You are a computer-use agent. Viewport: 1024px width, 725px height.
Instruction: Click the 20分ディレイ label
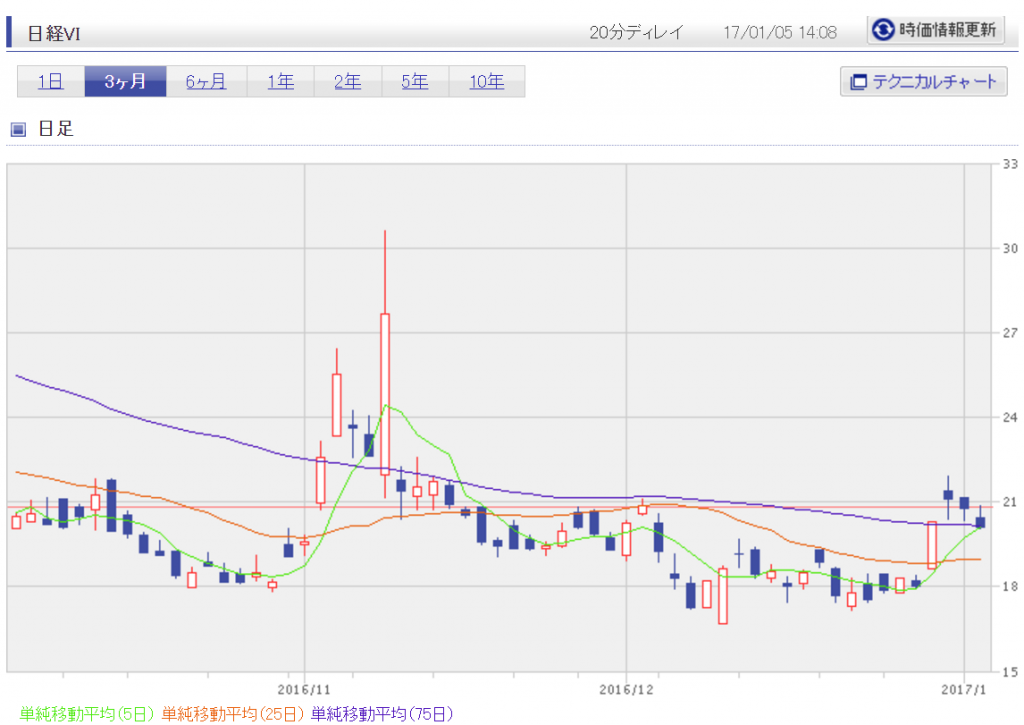click(636, 32)
